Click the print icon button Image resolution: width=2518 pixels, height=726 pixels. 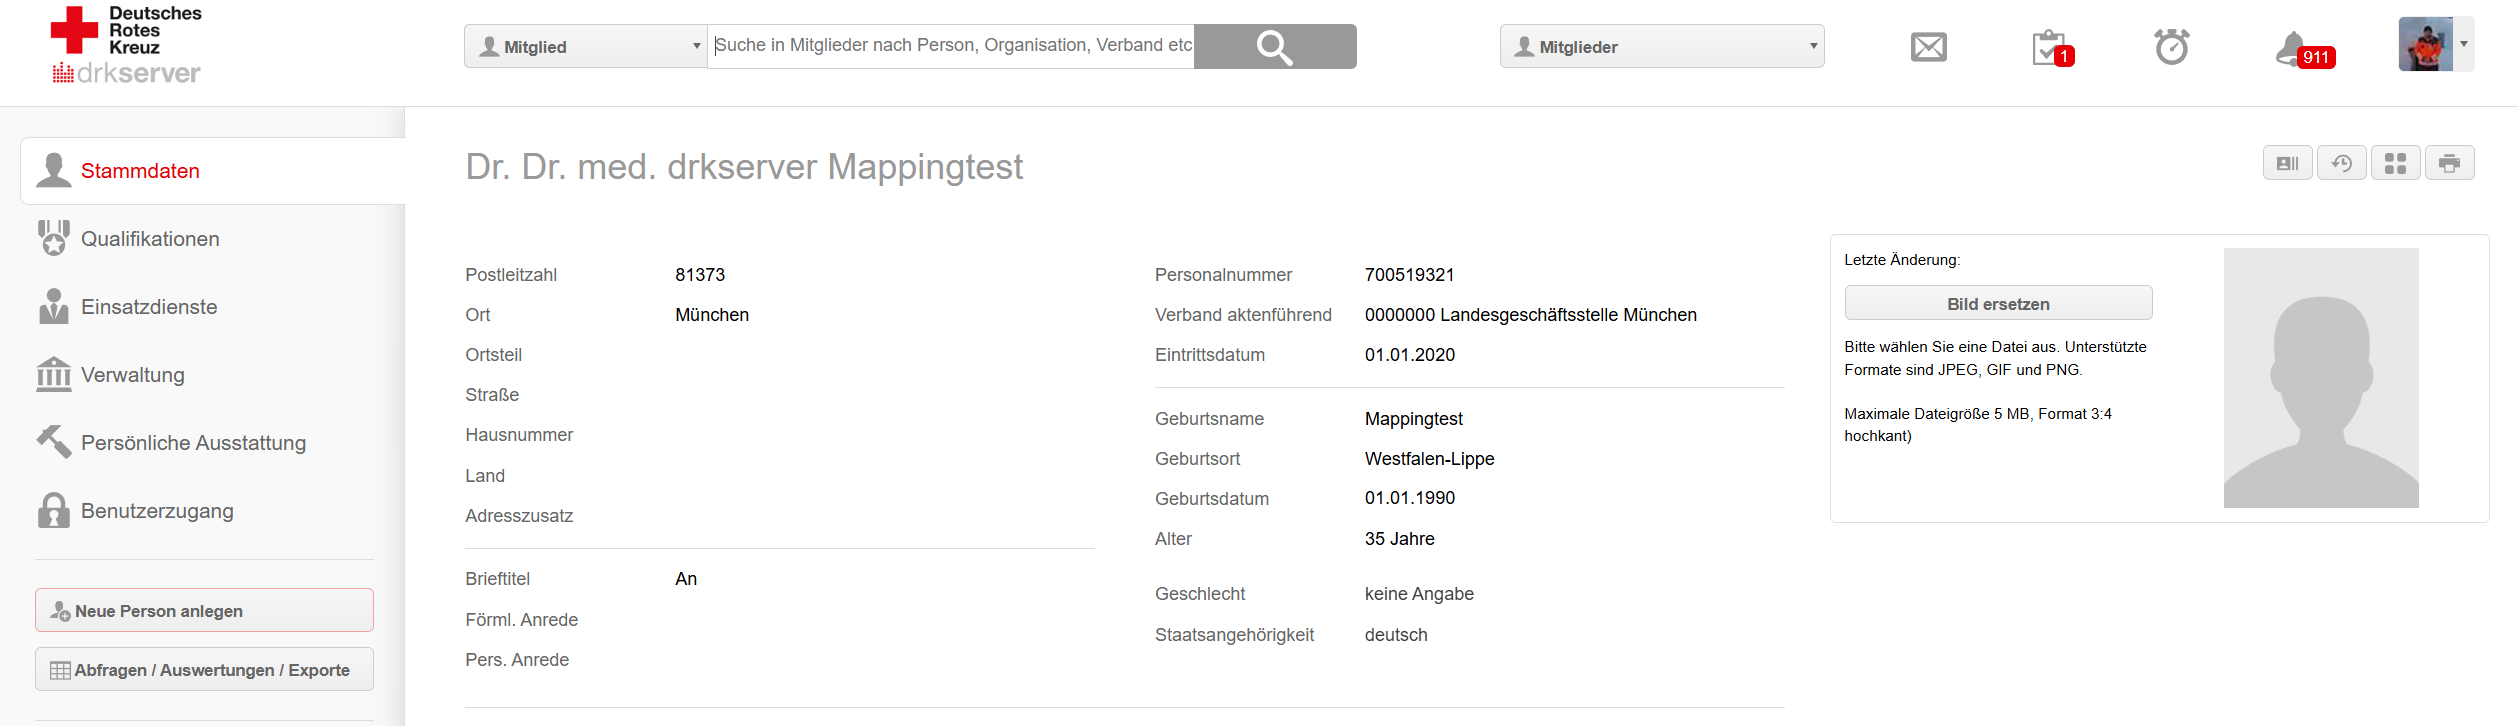(2449, 163)
